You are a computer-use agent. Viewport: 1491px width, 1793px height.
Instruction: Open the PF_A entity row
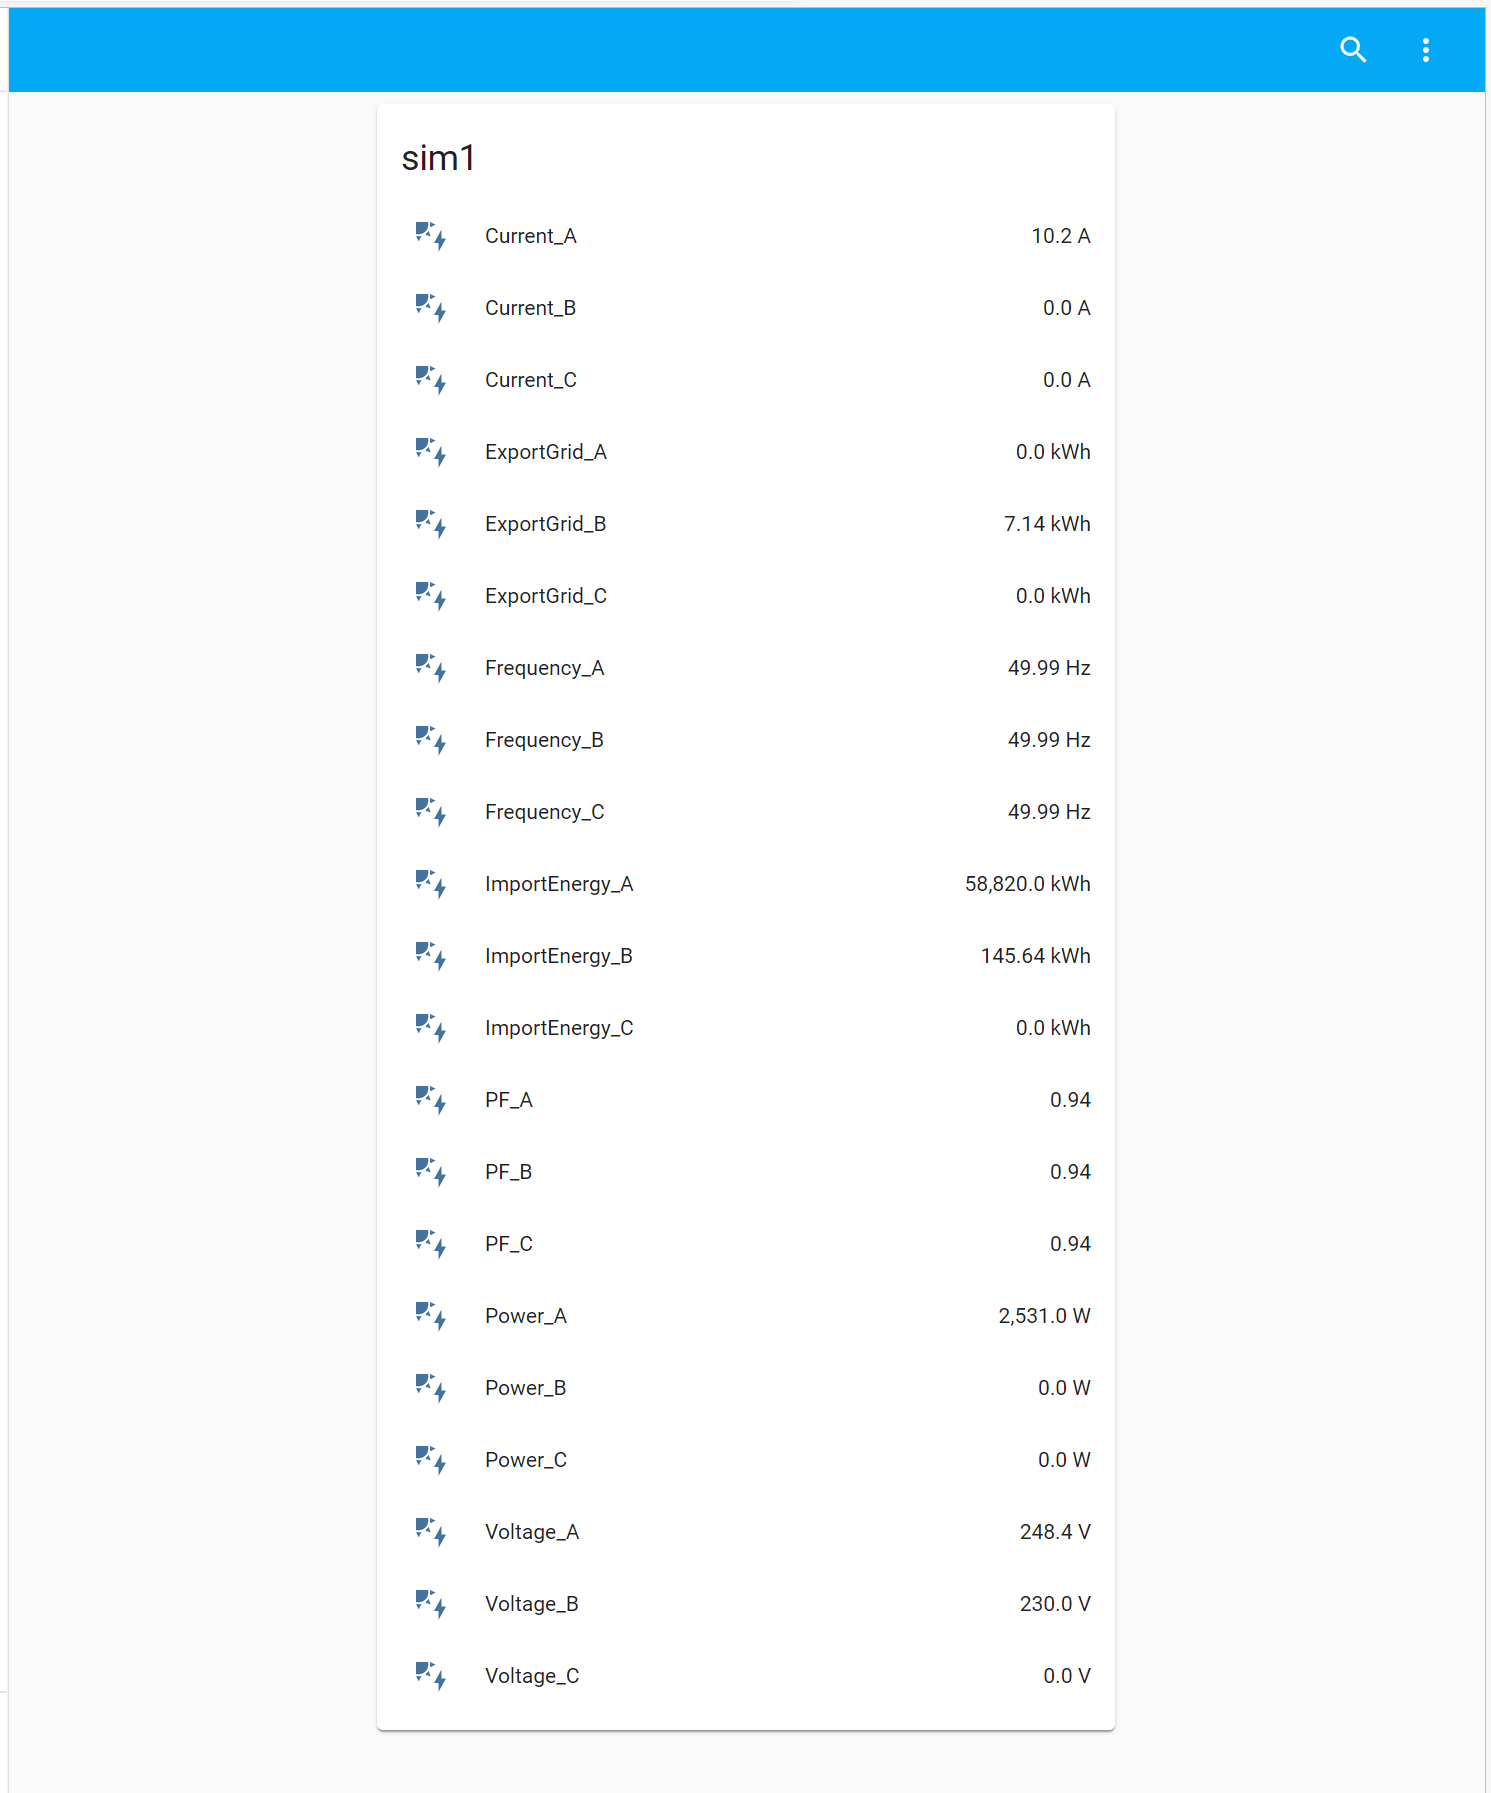(508, 1100)
